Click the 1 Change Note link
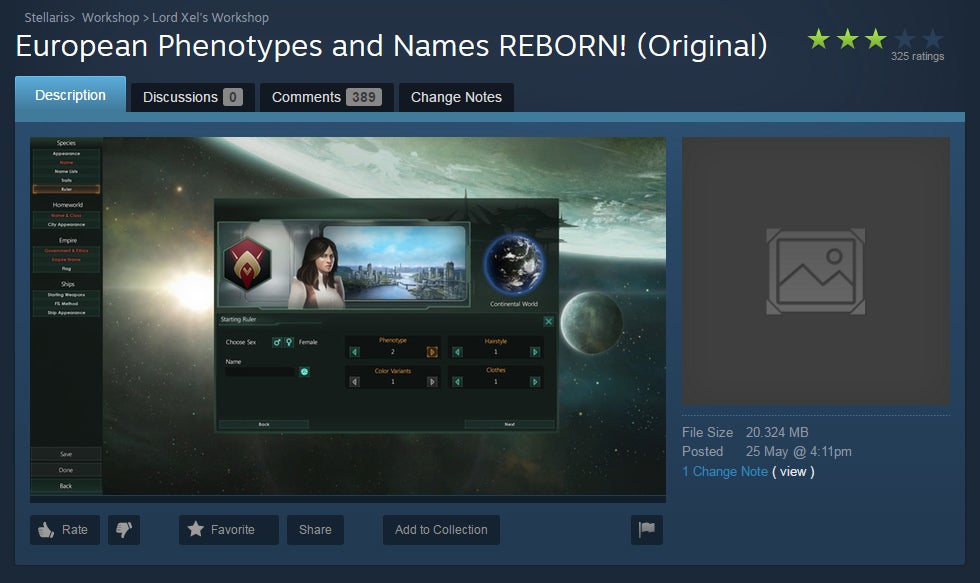The height and width of the screenshot is (583, 980). [725, 472]
